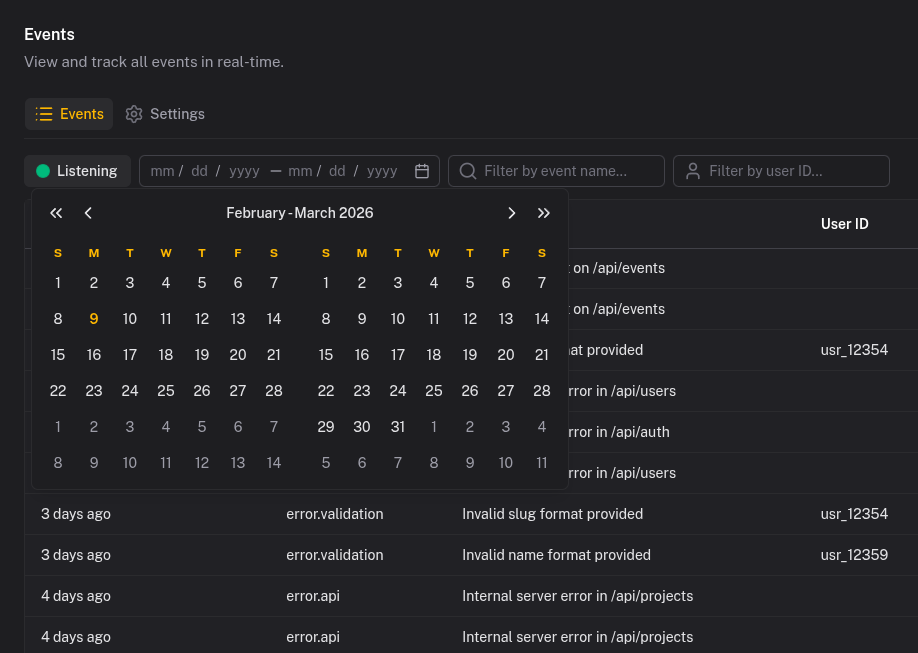Select March 15 in the right calendar
Viewport: 918px width, 653px height.
[326, 355]
